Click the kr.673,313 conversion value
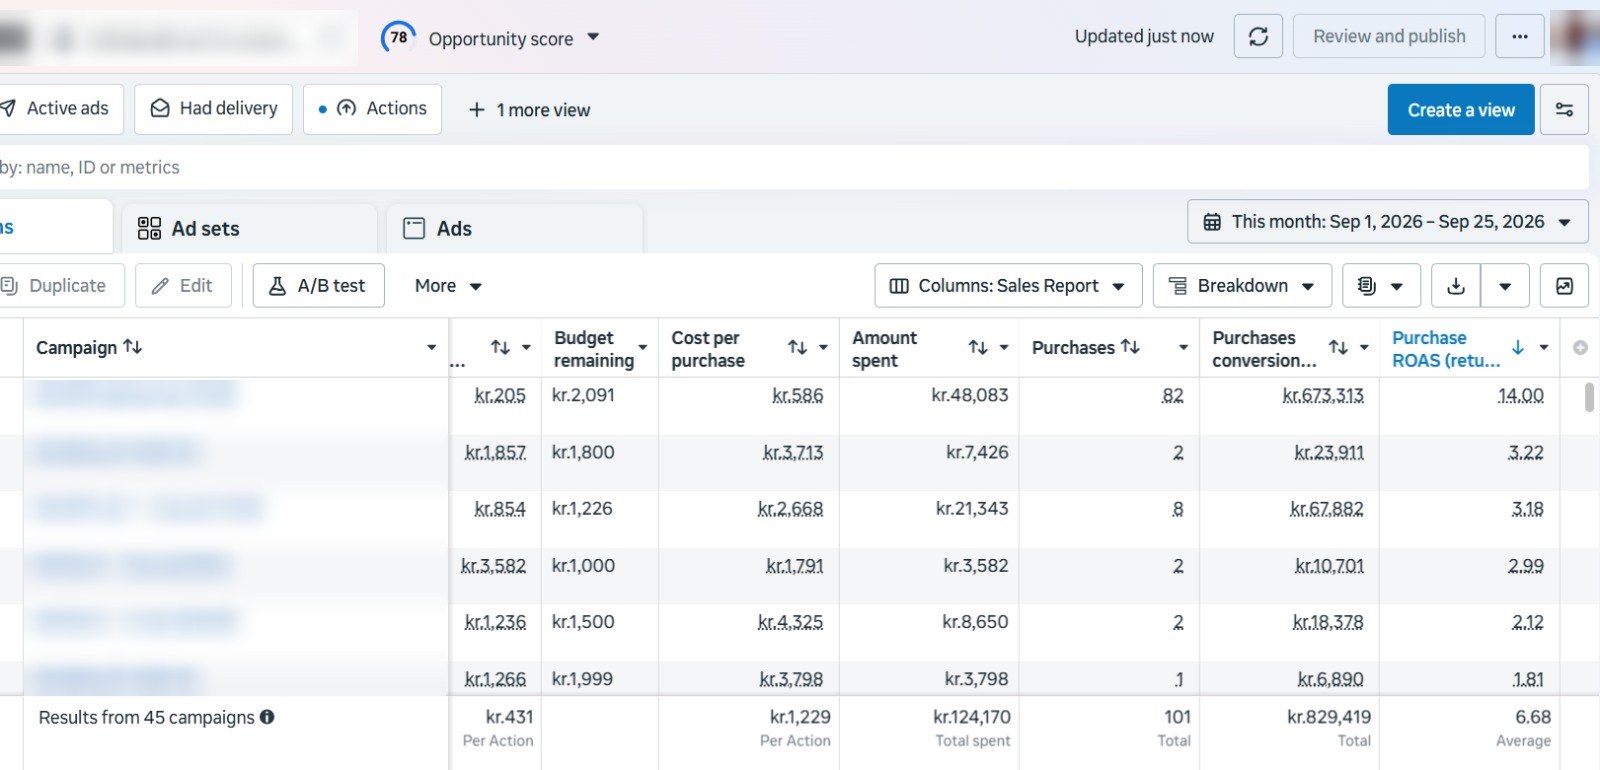The width and height of the screenshot is (1600, 770). 1323,395
